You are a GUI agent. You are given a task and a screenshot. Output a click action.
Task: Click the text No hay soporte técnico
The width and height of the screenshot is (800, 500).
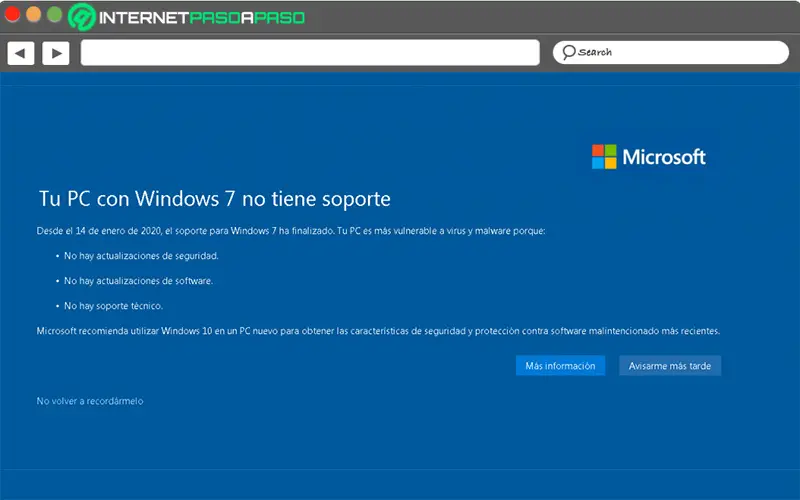pos(113,306)
